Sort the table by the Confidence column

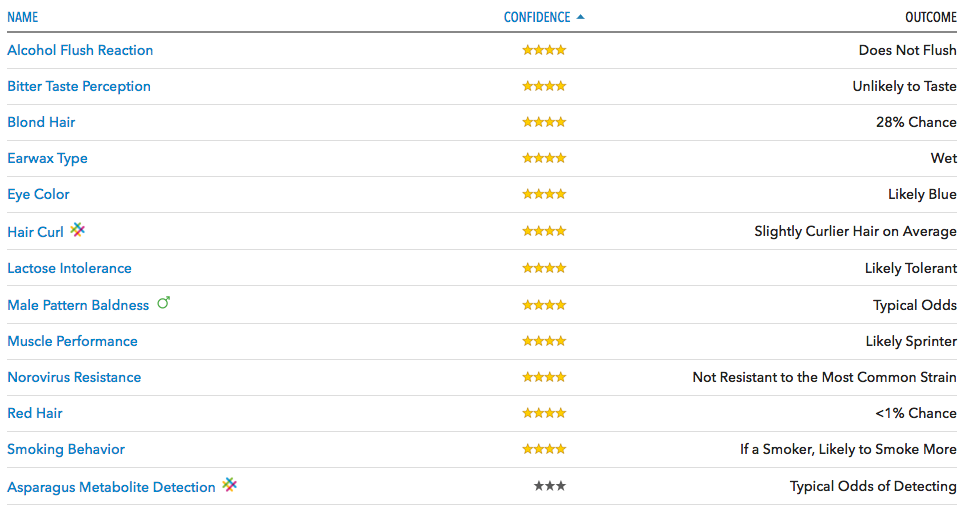pos(537,17)
